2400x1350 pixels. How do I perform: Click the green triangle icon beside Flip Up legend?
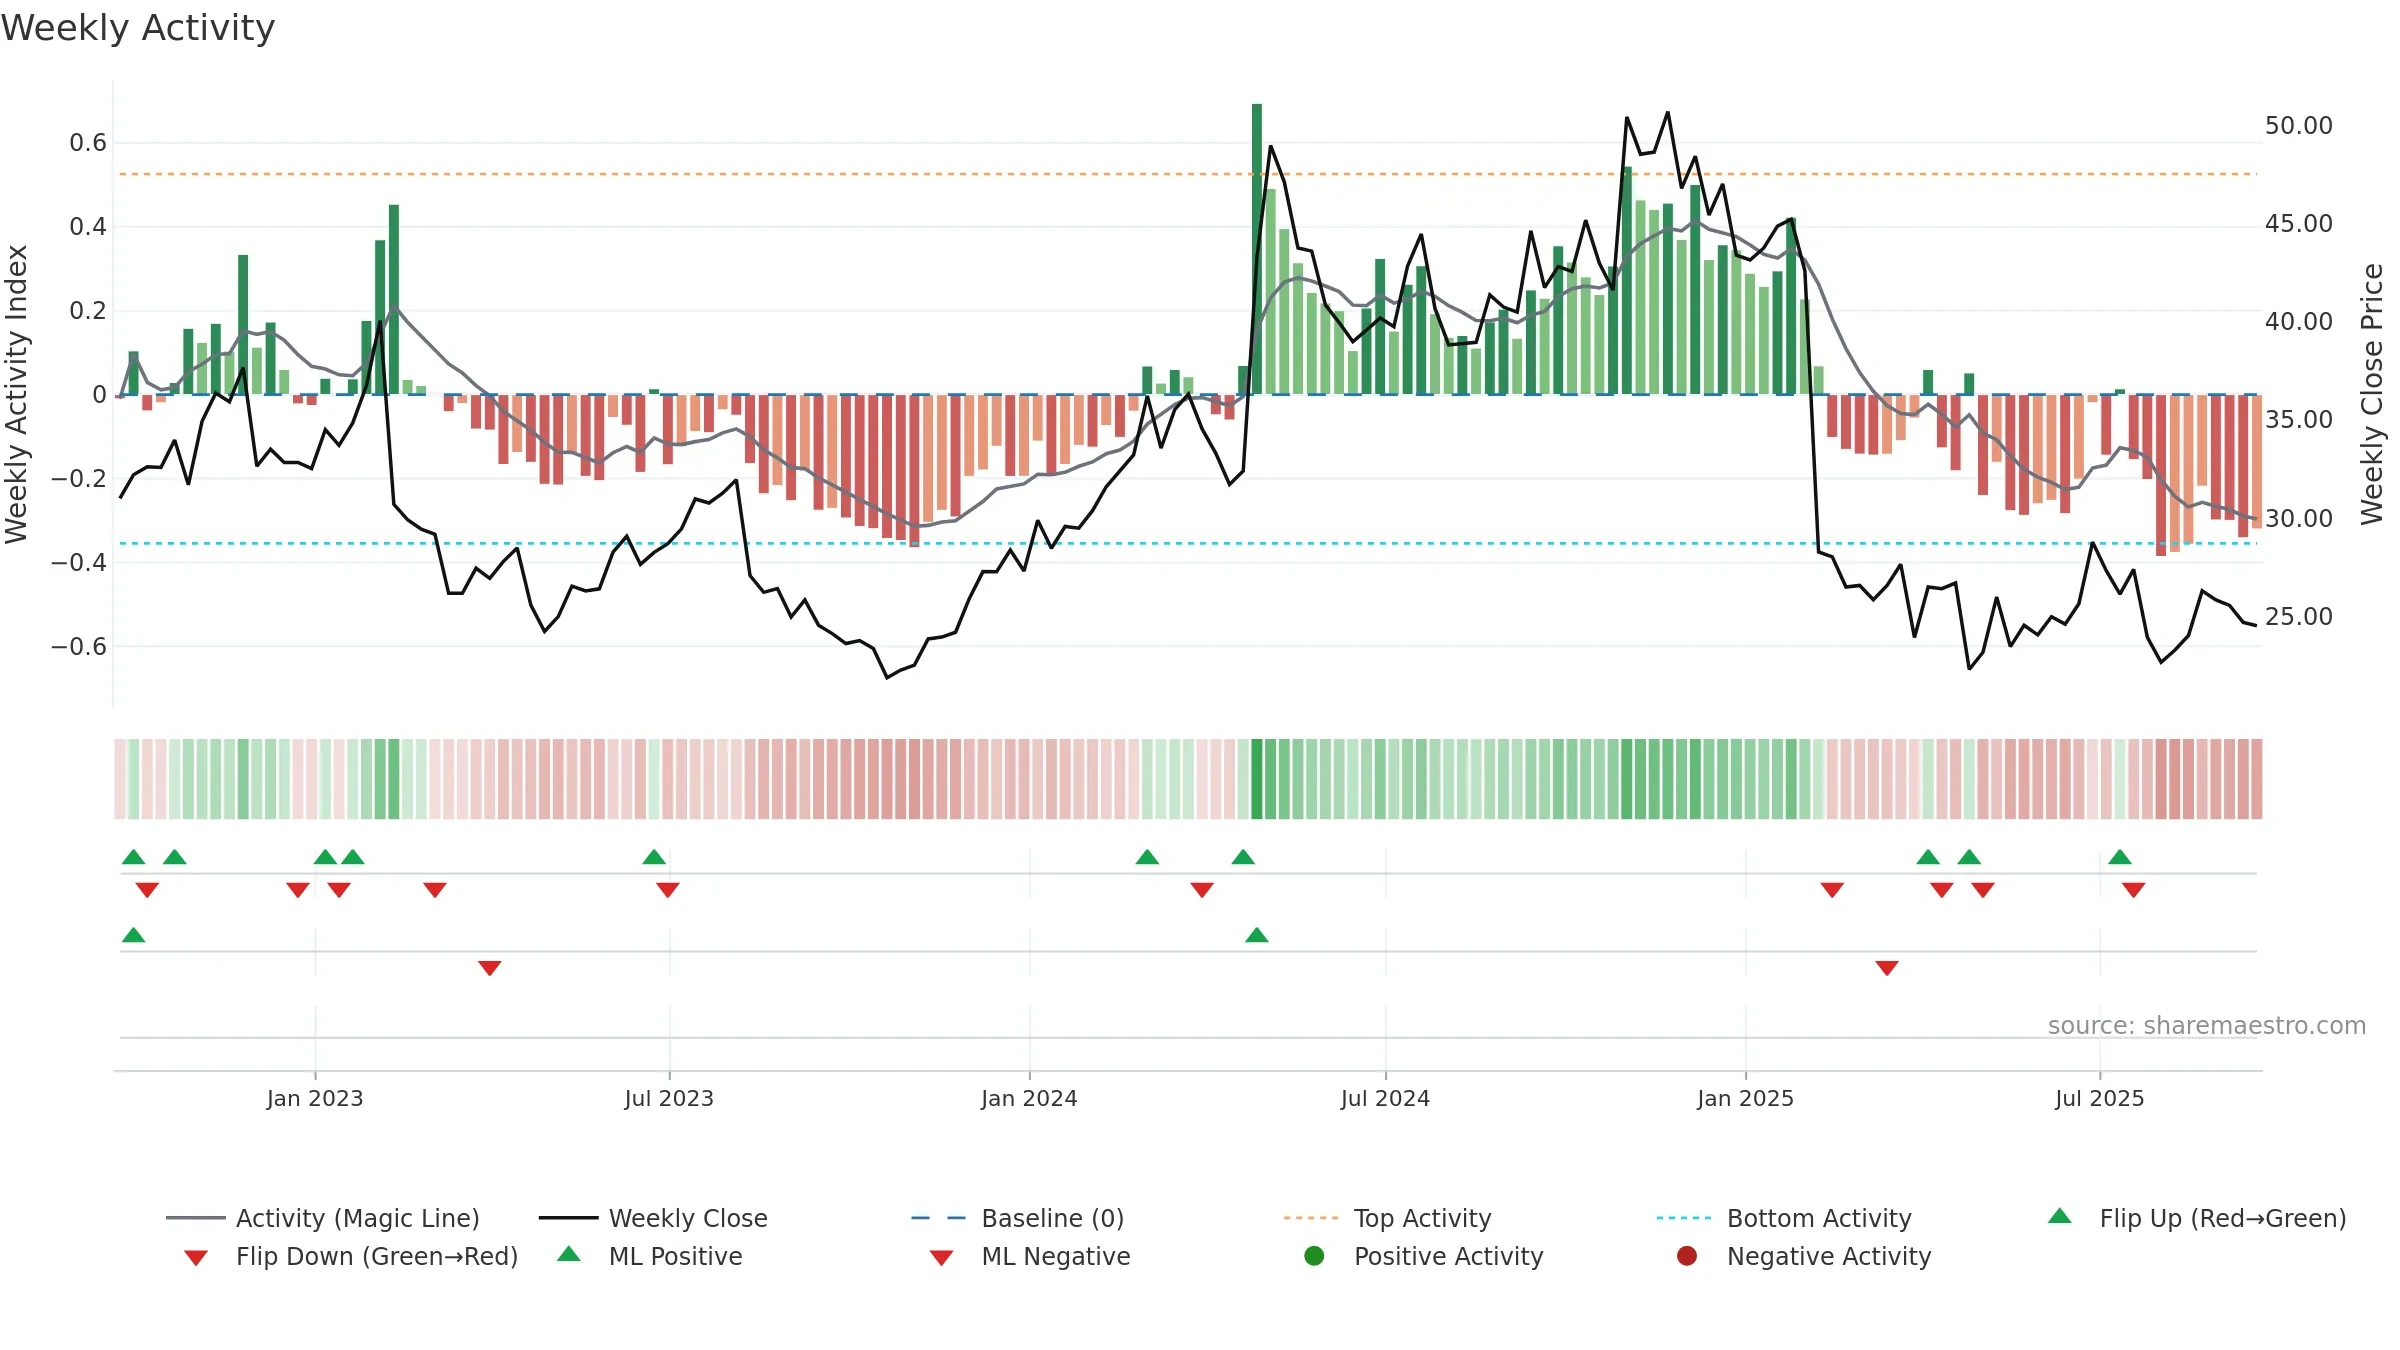pos(2060,1216)
